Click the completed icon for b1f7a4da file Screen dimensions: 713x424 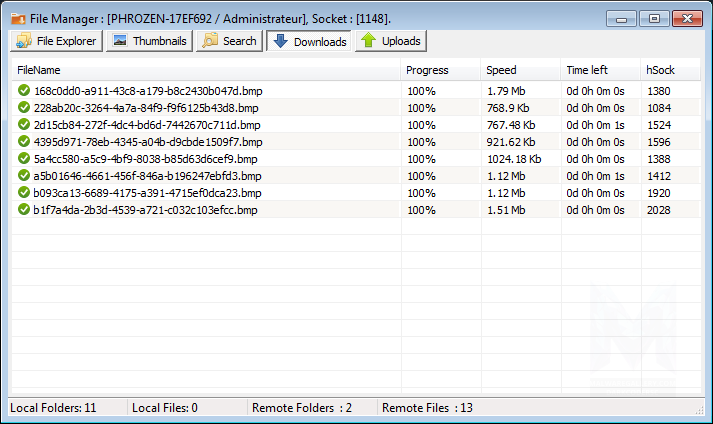[x=24, y=210]
